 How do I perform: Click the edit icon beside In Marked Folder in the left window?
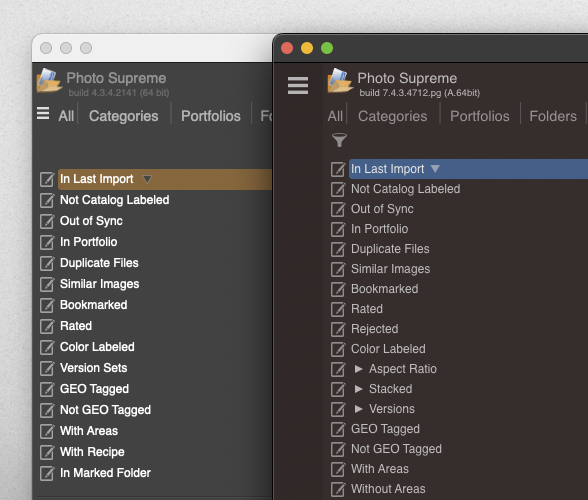coord(47,473)
